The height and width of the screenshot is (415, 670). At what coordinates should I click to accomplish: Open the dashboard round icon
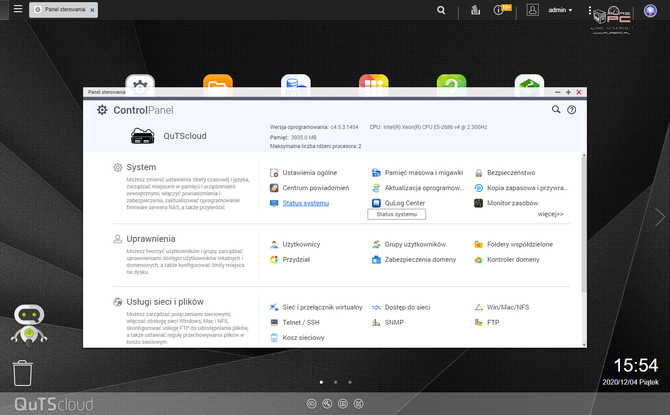650,10
